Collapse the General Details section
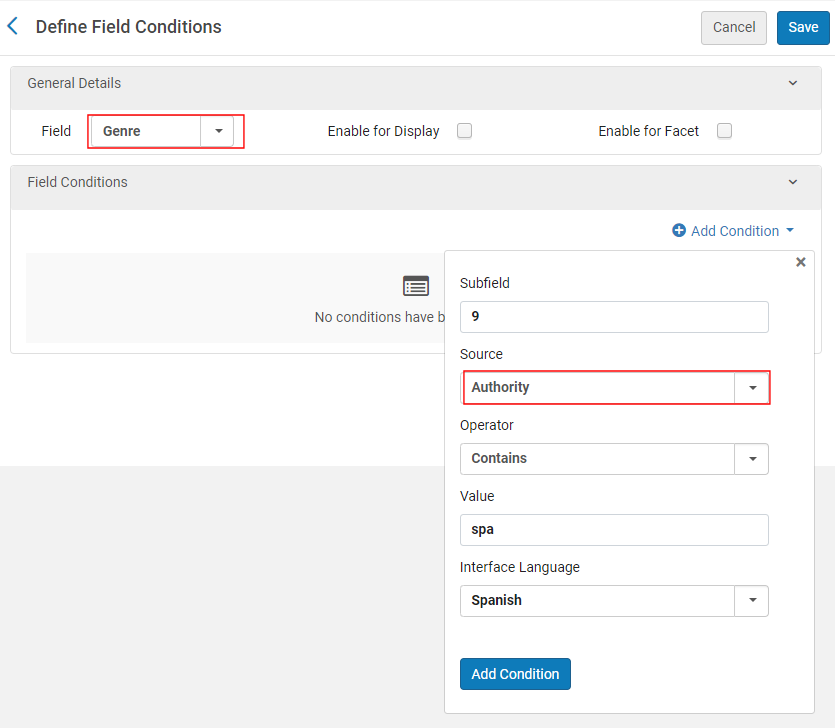 pyautogui.click(x=793, y=84)
